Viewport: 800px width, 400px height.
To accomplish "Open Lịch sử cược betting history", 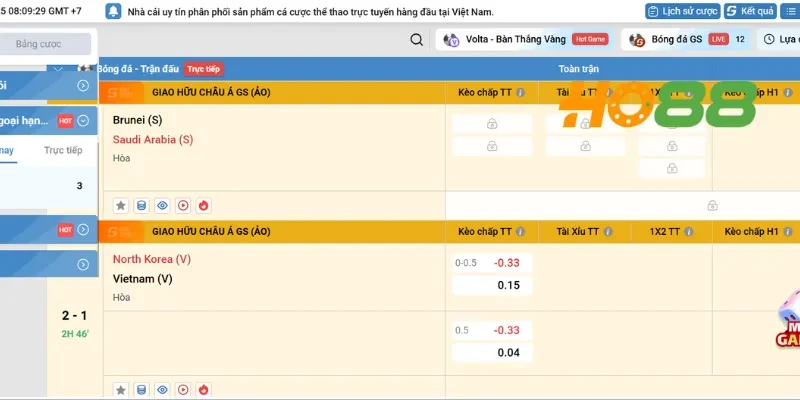I will coord(682,11).
